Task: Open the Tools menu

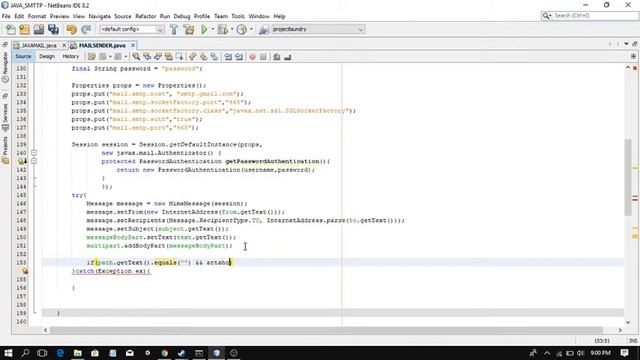Action: 238,16
